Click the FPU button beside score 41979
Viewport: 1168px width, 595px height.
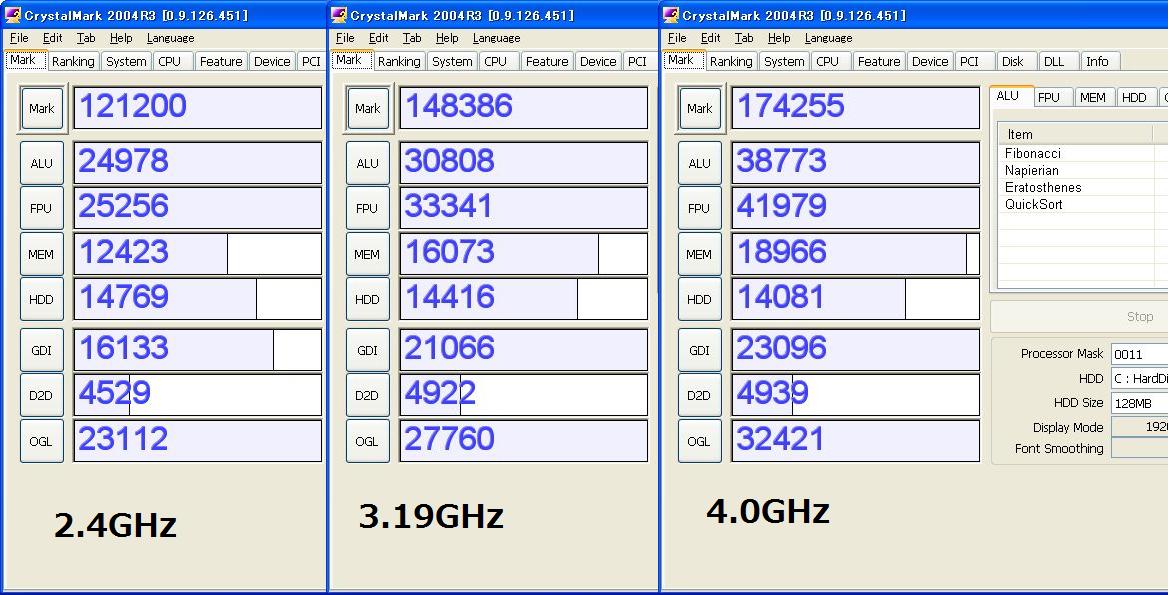[x=699, y=209]
